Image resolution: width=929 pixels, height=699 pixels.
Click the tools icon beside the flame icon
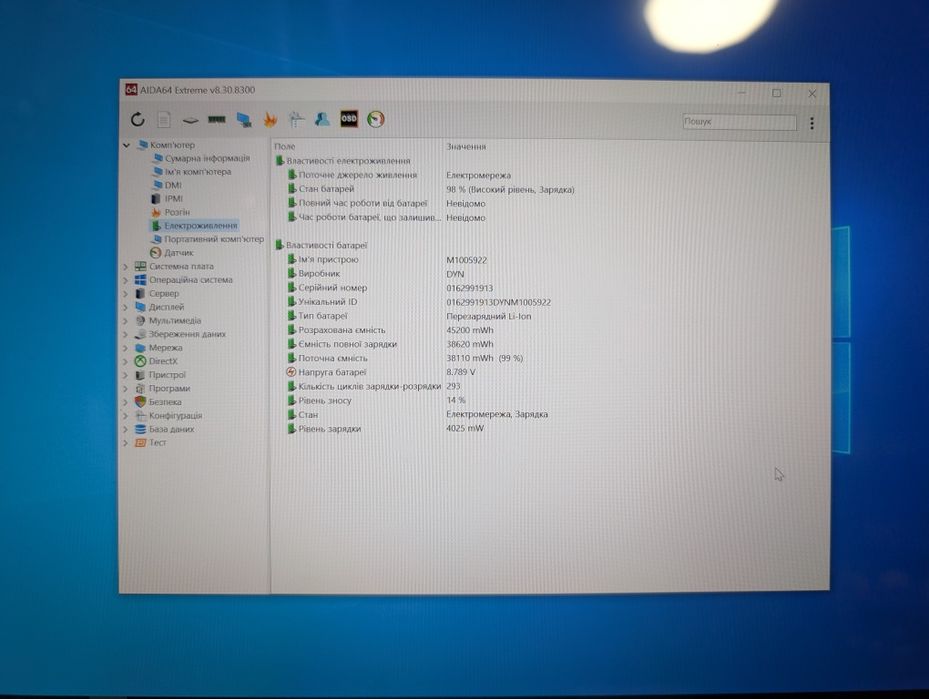tap(296, 120)
